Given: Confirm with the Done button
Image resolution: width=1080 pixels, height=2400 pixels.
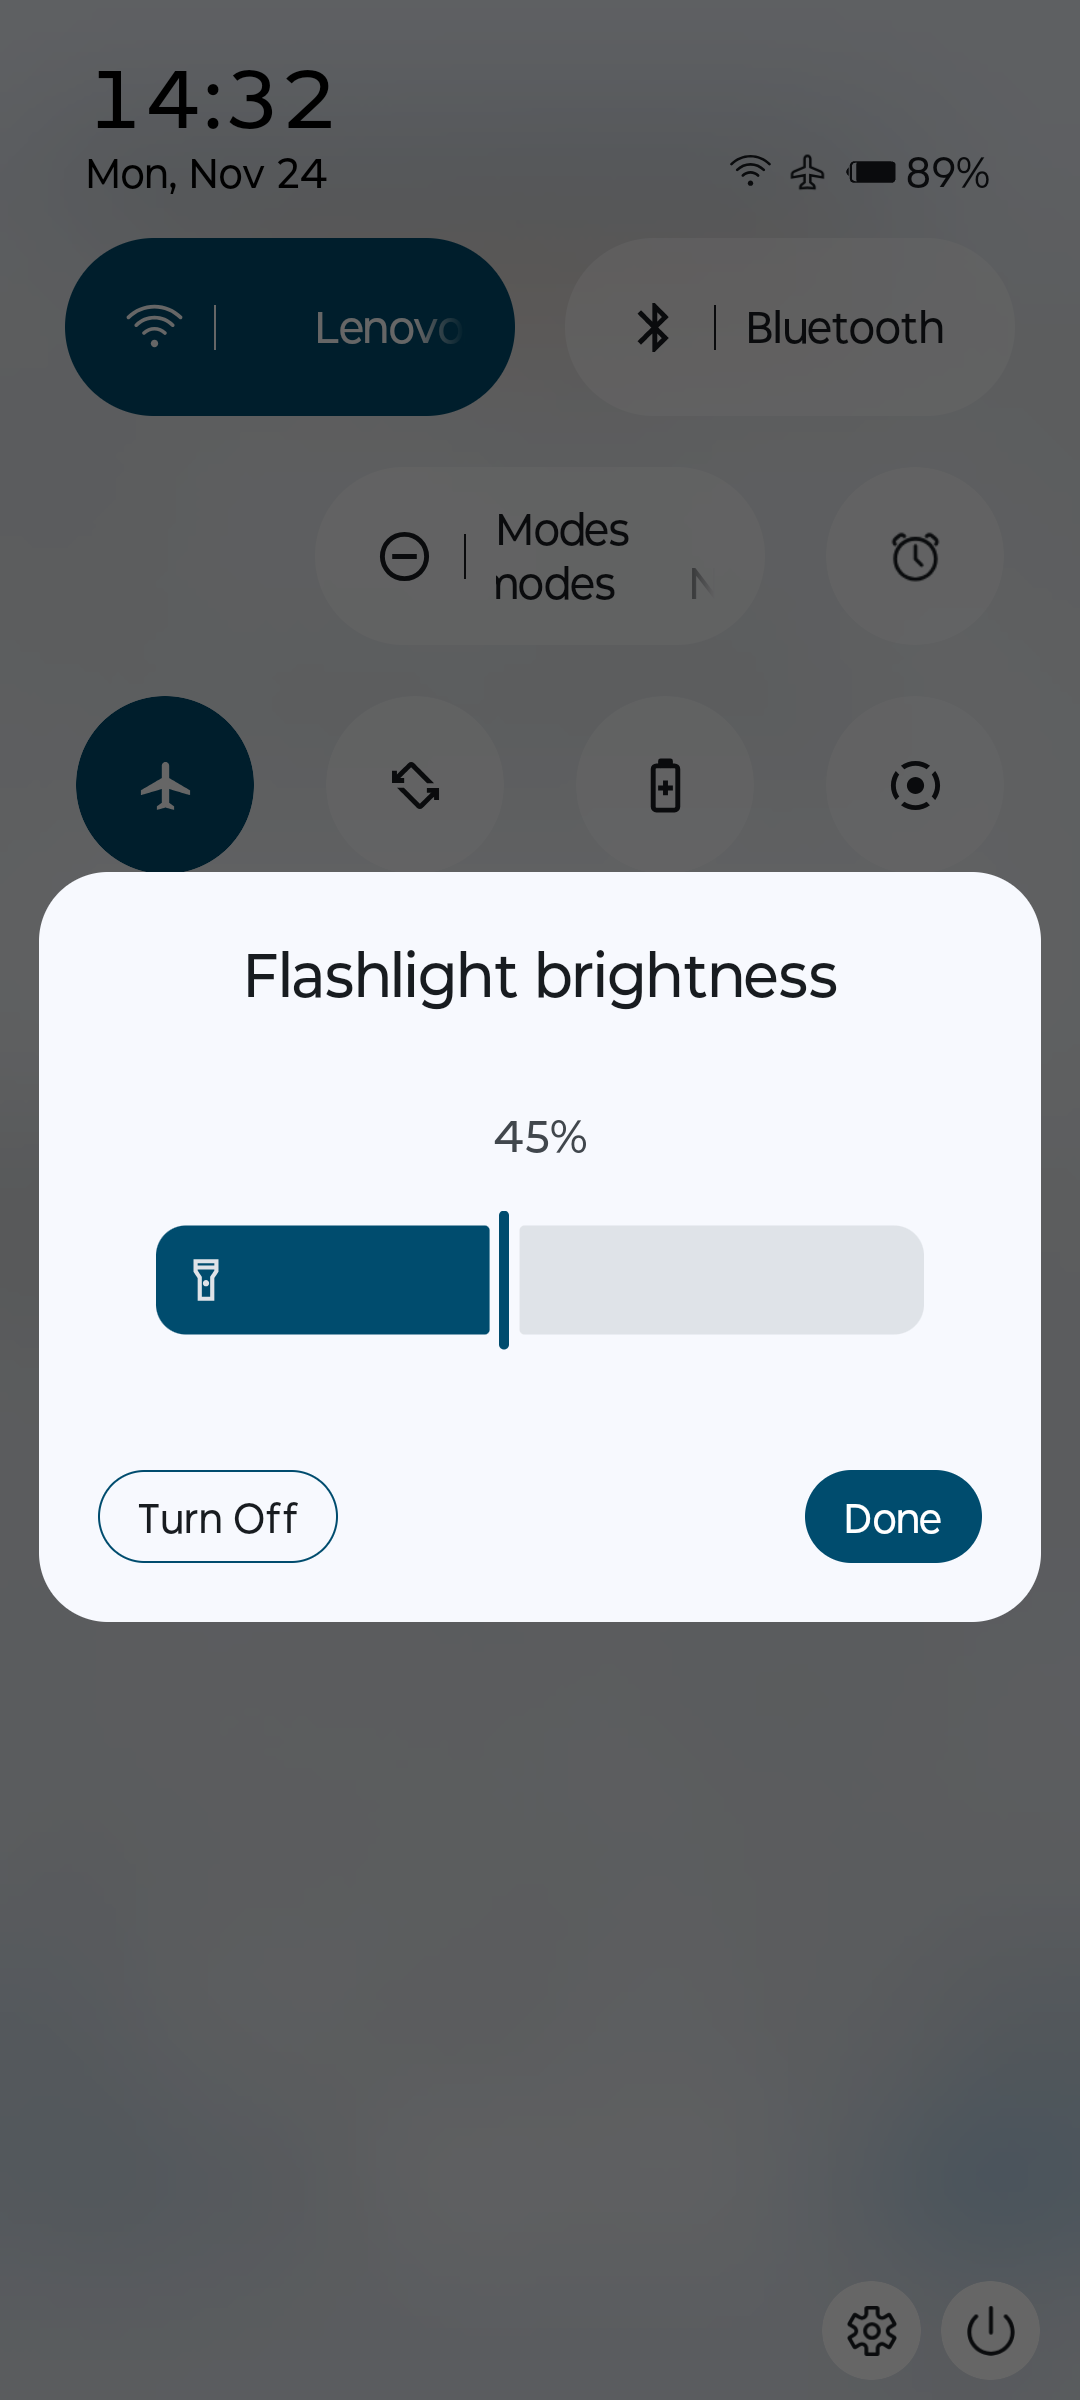Looking at the screenshot, I should [892, 1517].
